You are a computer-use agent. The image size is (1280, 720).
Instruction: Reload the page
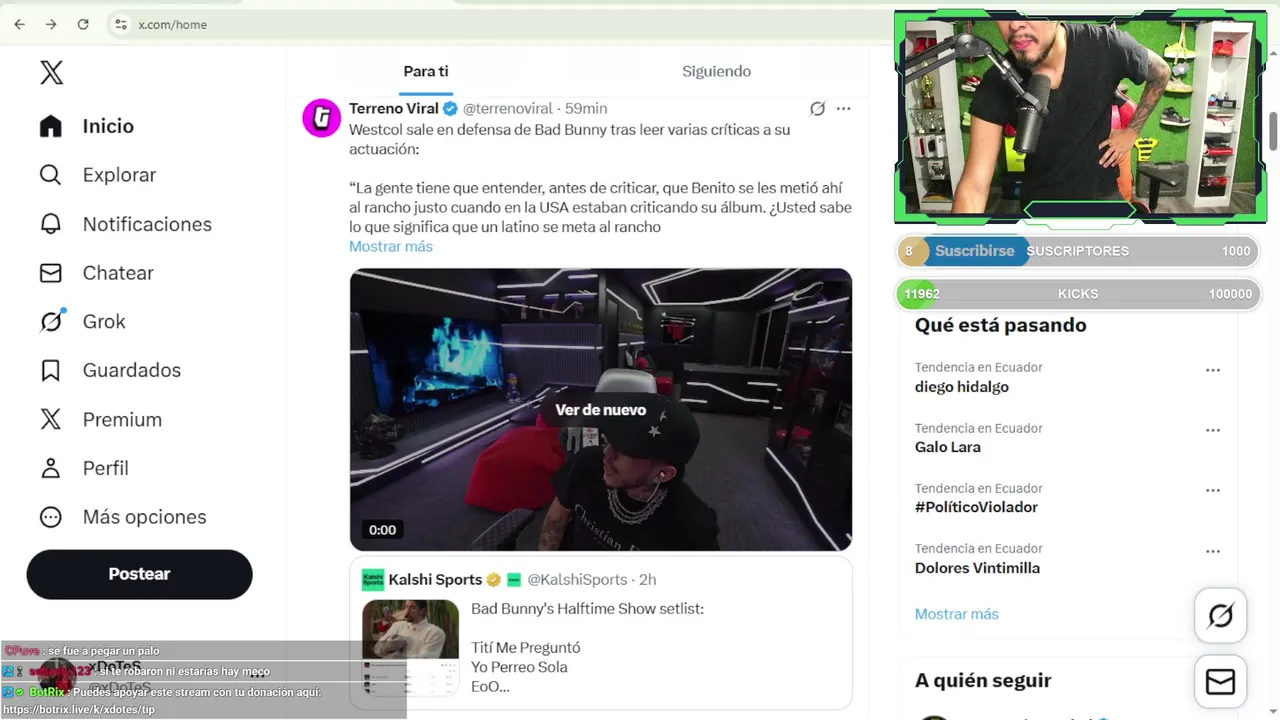coord(83,24)
